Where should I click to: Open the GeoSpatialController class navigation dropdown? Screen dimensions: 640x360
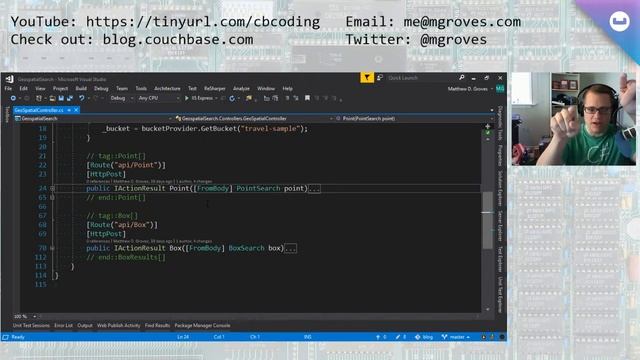click(253, 119)
